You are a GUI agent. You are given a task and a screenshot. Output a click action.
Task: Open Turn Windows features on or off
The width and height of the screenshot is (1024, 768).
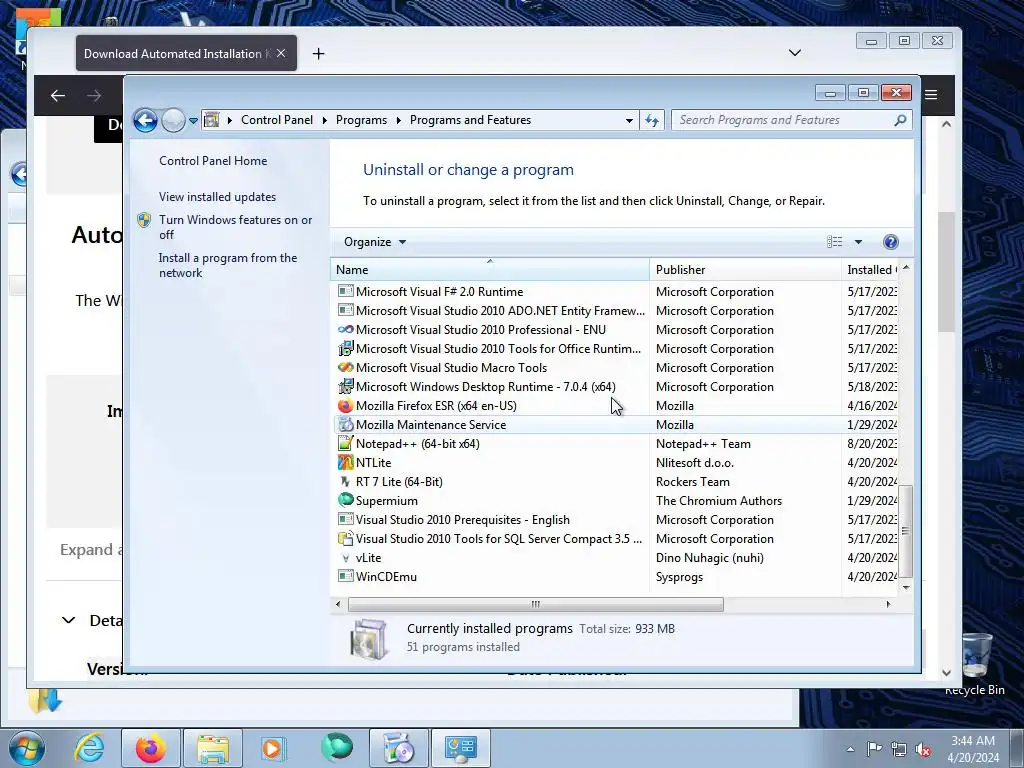235,227
